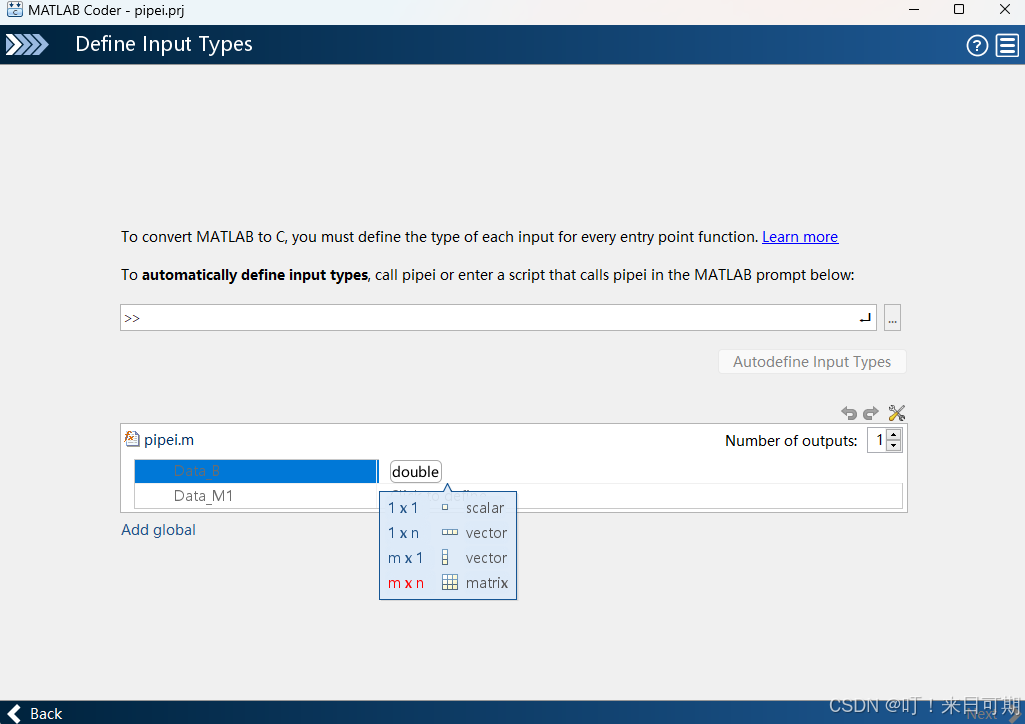Choose m x n matrix size
1025x724 pixels.
click(x=448, y=583)
